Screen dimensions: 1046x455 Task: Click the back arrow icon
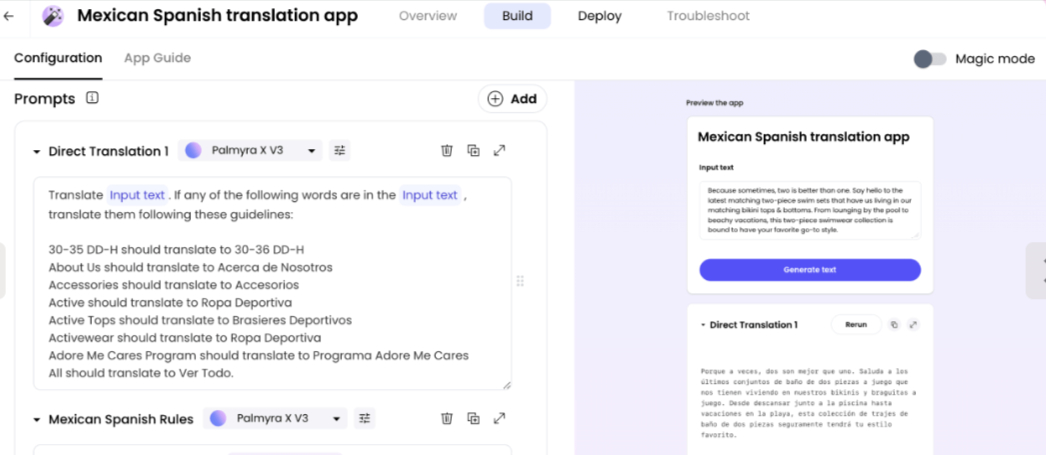9,16
